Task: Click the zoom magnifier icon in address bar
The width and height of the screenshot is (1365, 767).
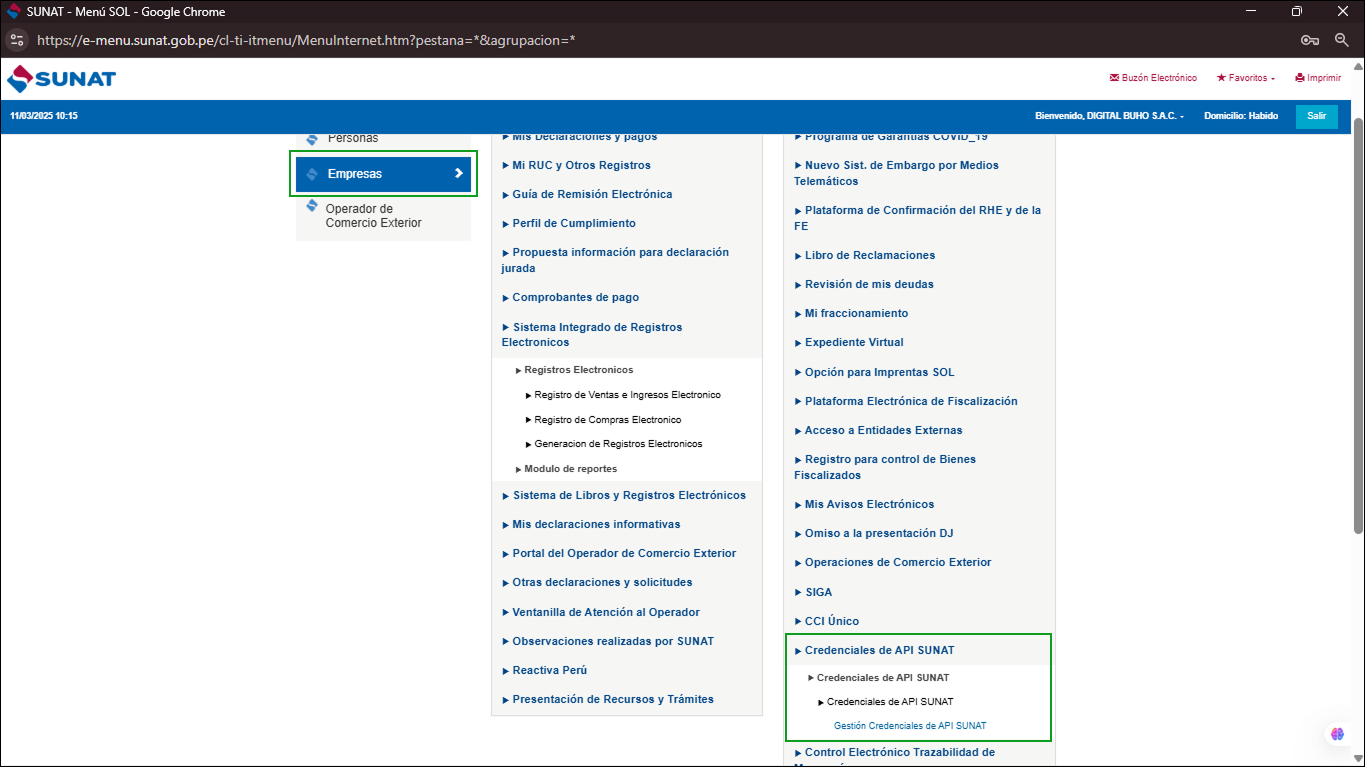Action: (x=1341, y=40)
